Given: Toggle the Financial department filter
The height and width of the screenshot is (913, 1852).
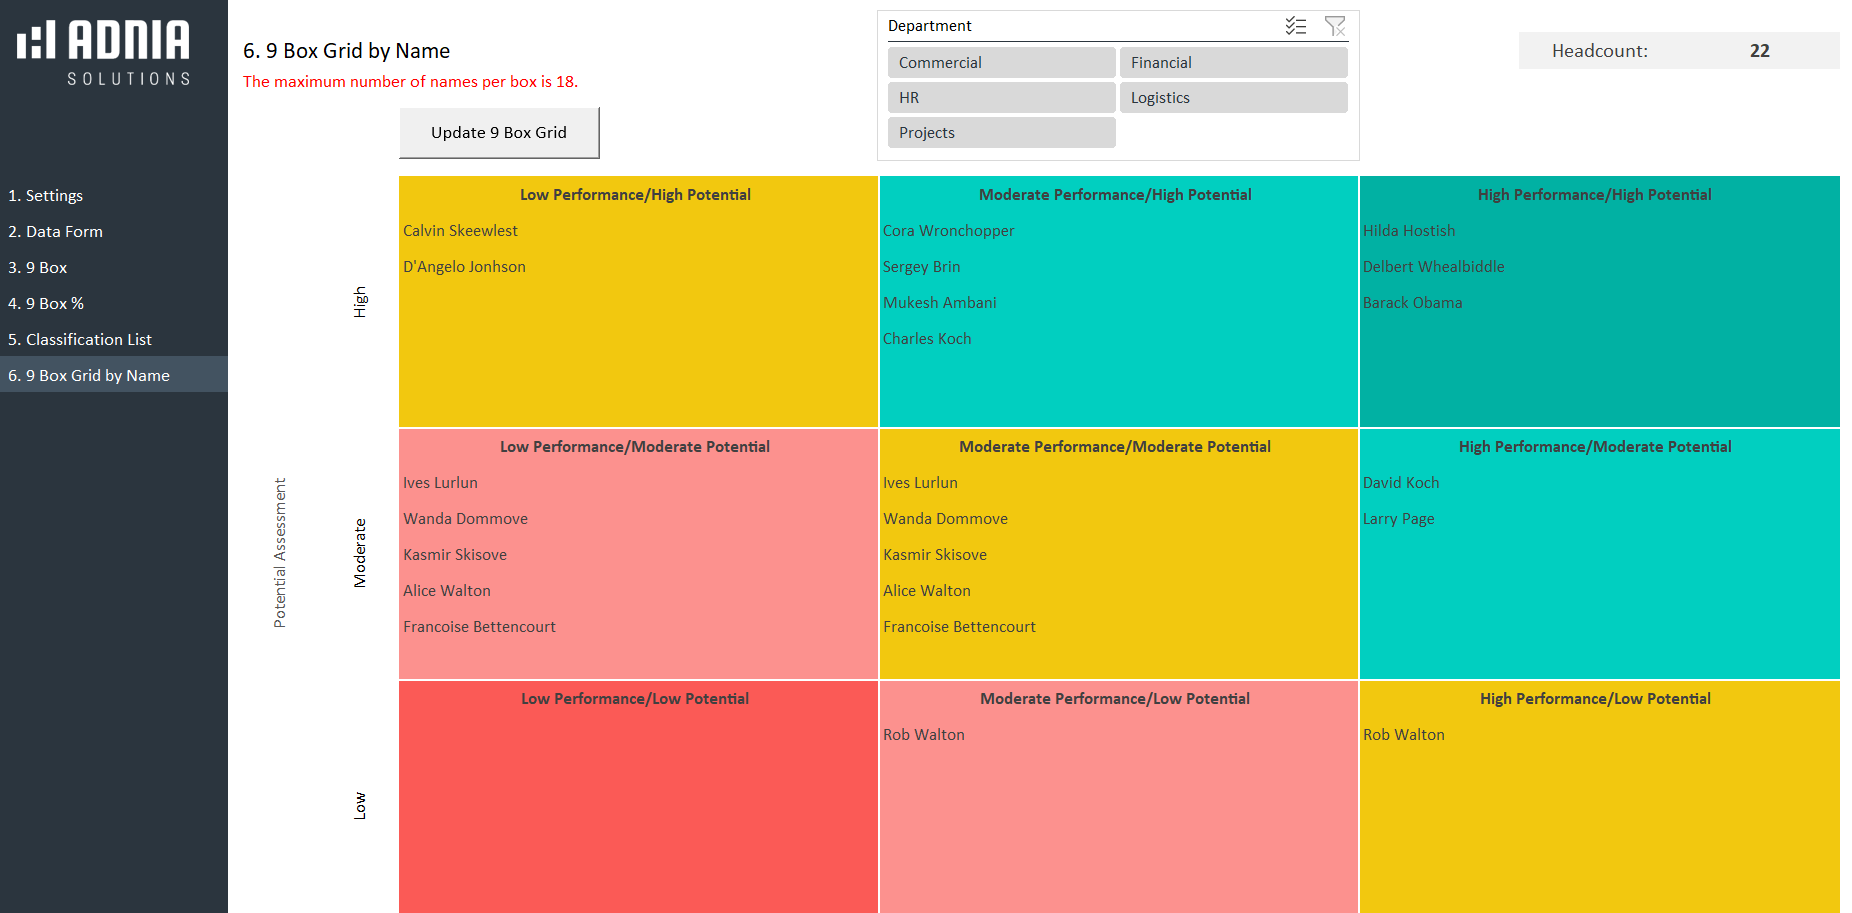Looking at the screenshot, I should click(x=1233, y=63).
